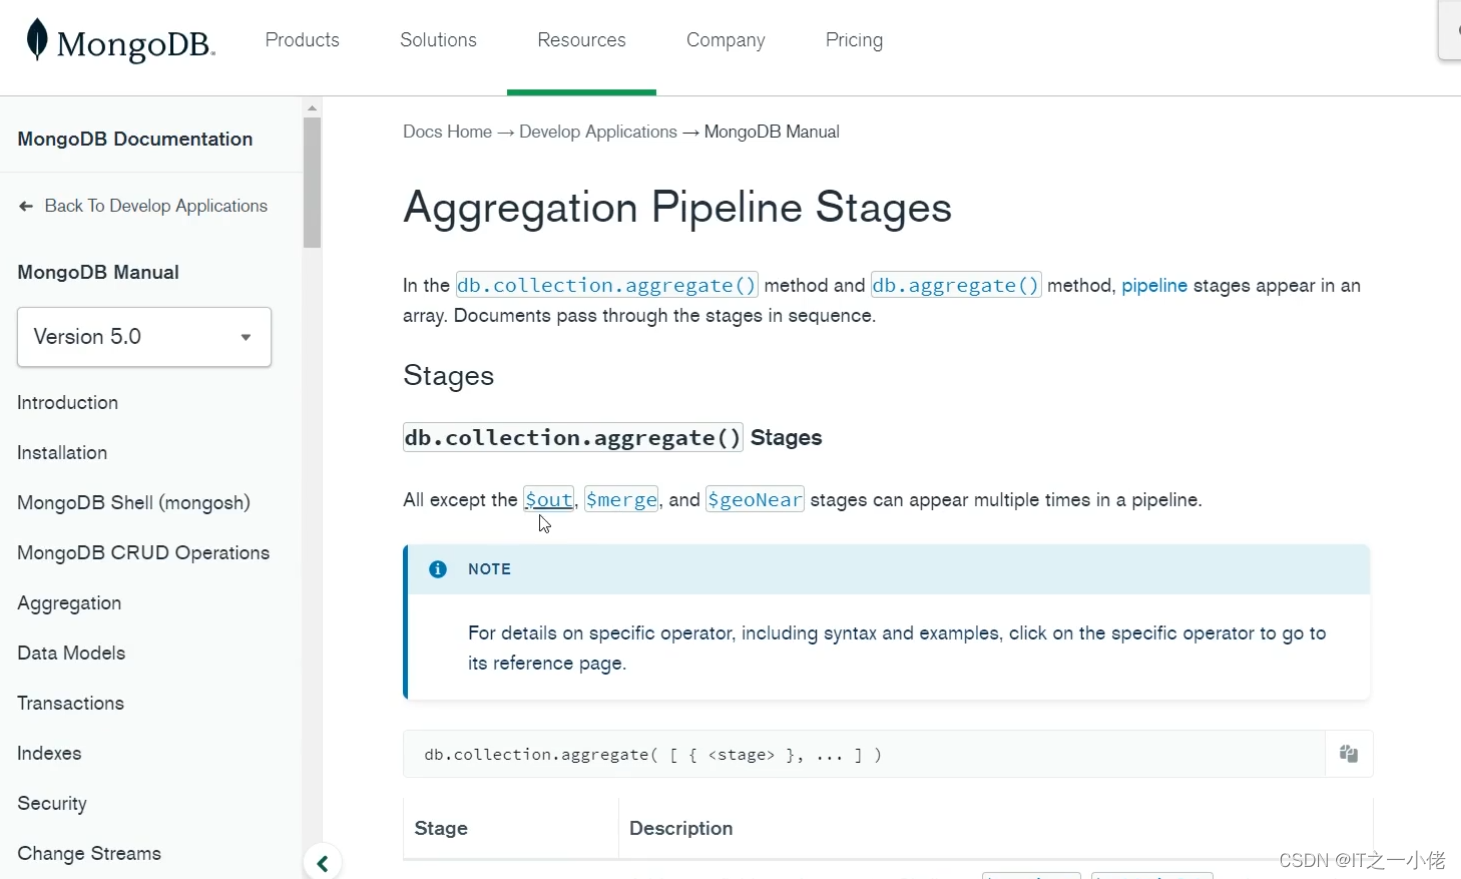Viewport: 1461px width, 879px height.
Task: Follow the pipeline link
Action: (1154, 286)
